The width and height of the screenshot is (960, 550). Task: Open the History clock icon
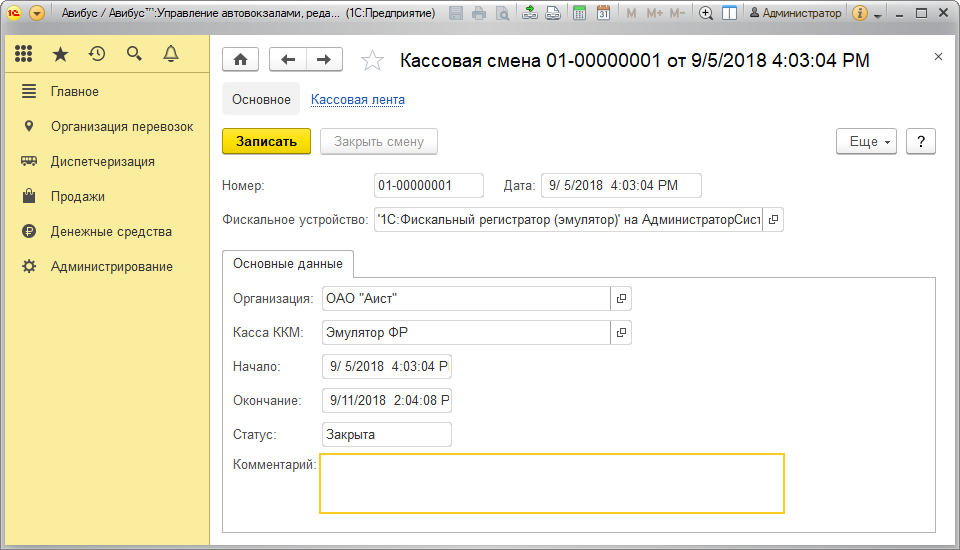97,54
